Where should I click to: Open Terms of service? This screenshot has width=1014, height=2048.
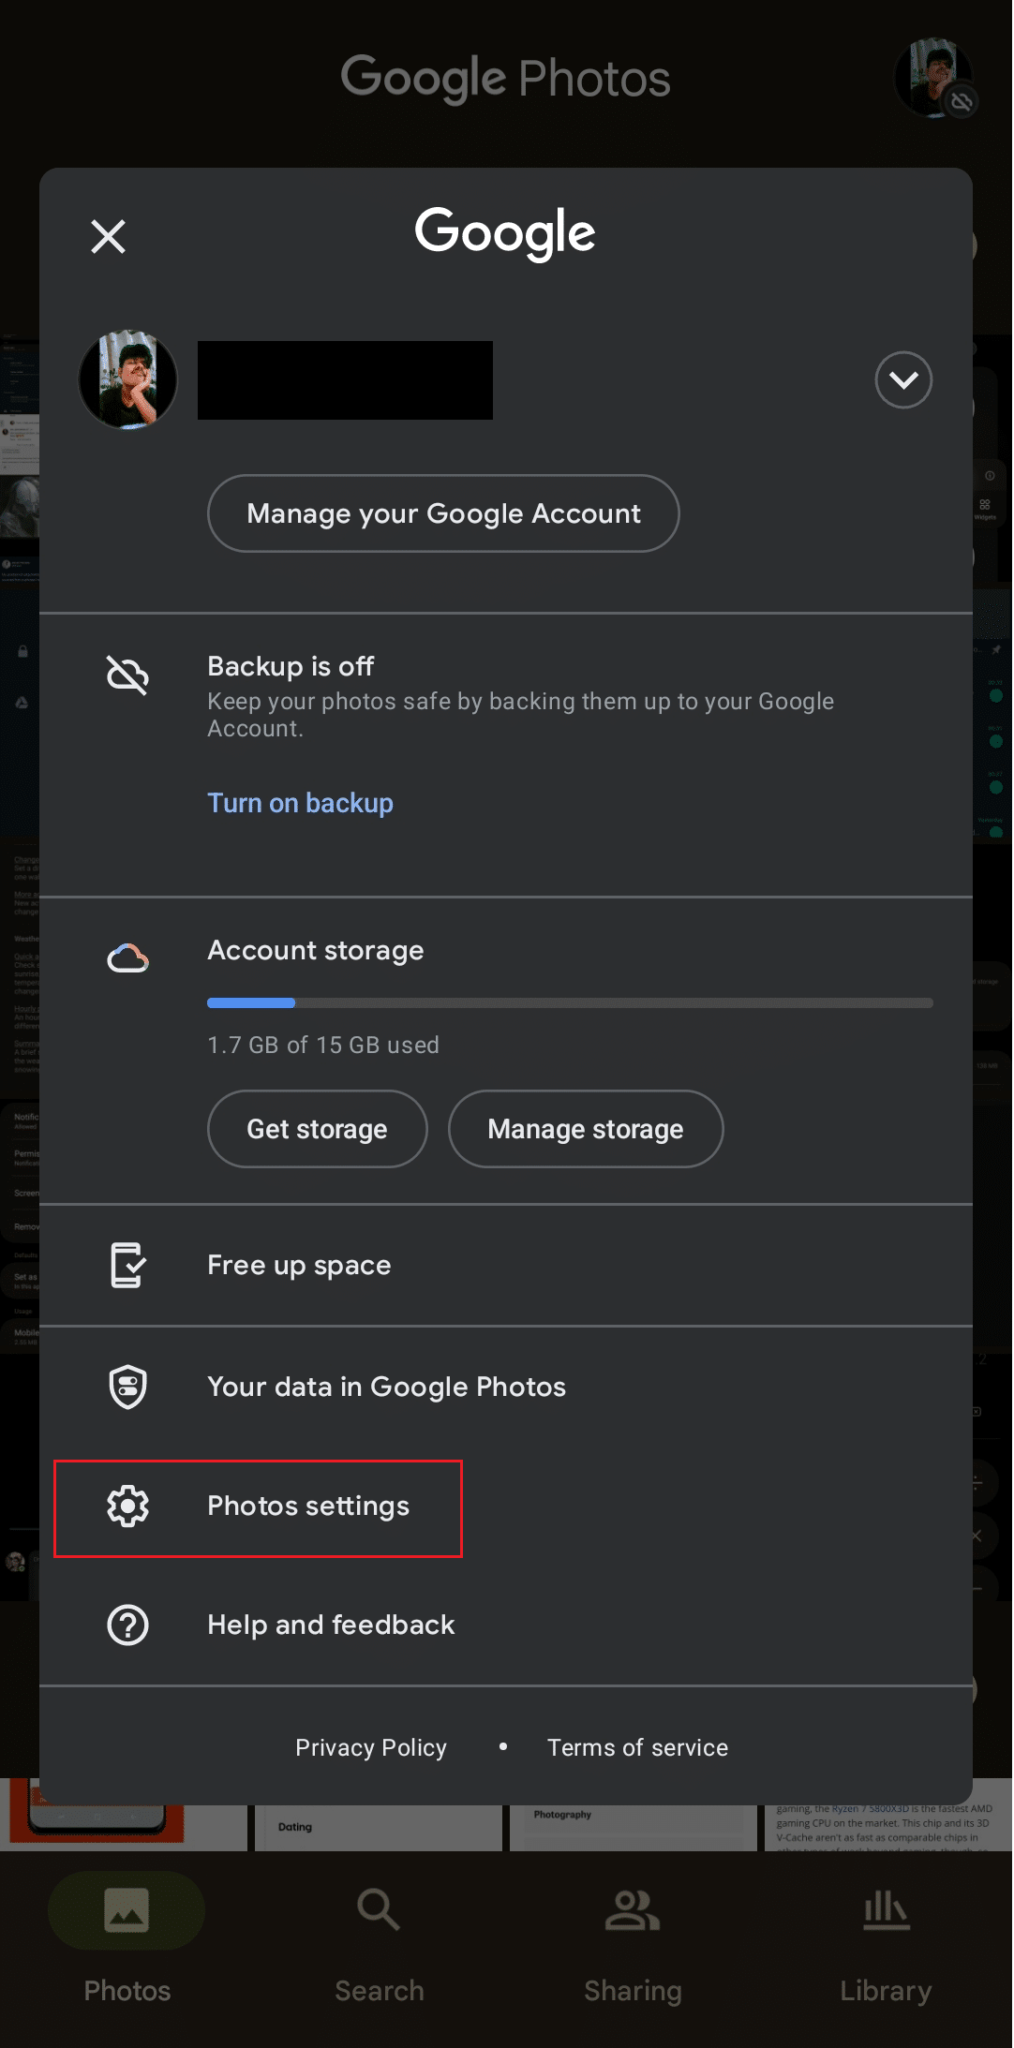pyautogui.click(x=637, y=1748)
